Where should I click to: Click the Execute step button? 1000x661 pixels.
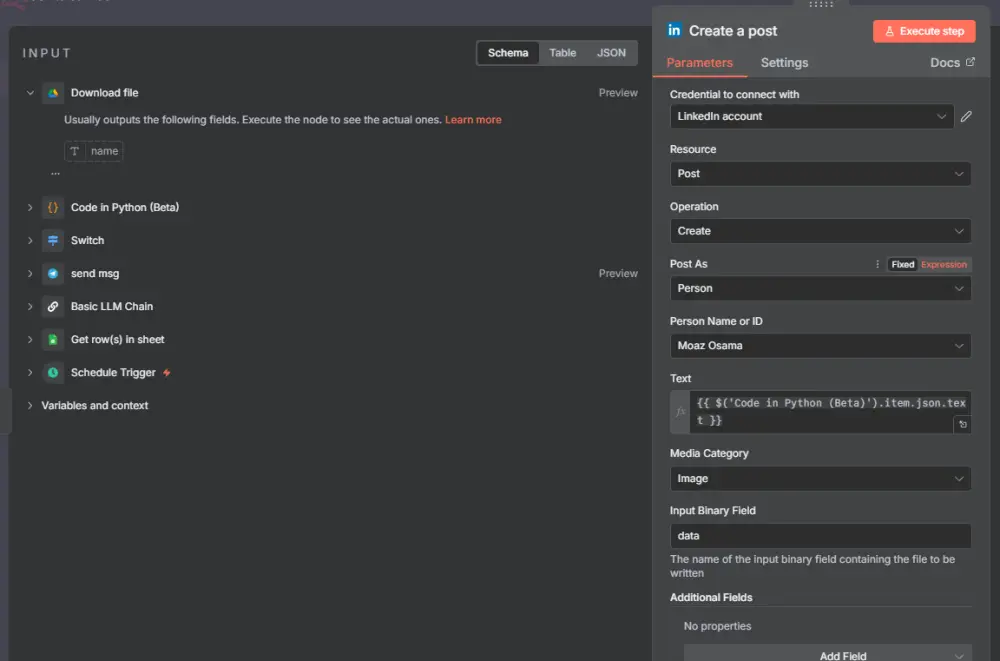click(x=923, y=31)
